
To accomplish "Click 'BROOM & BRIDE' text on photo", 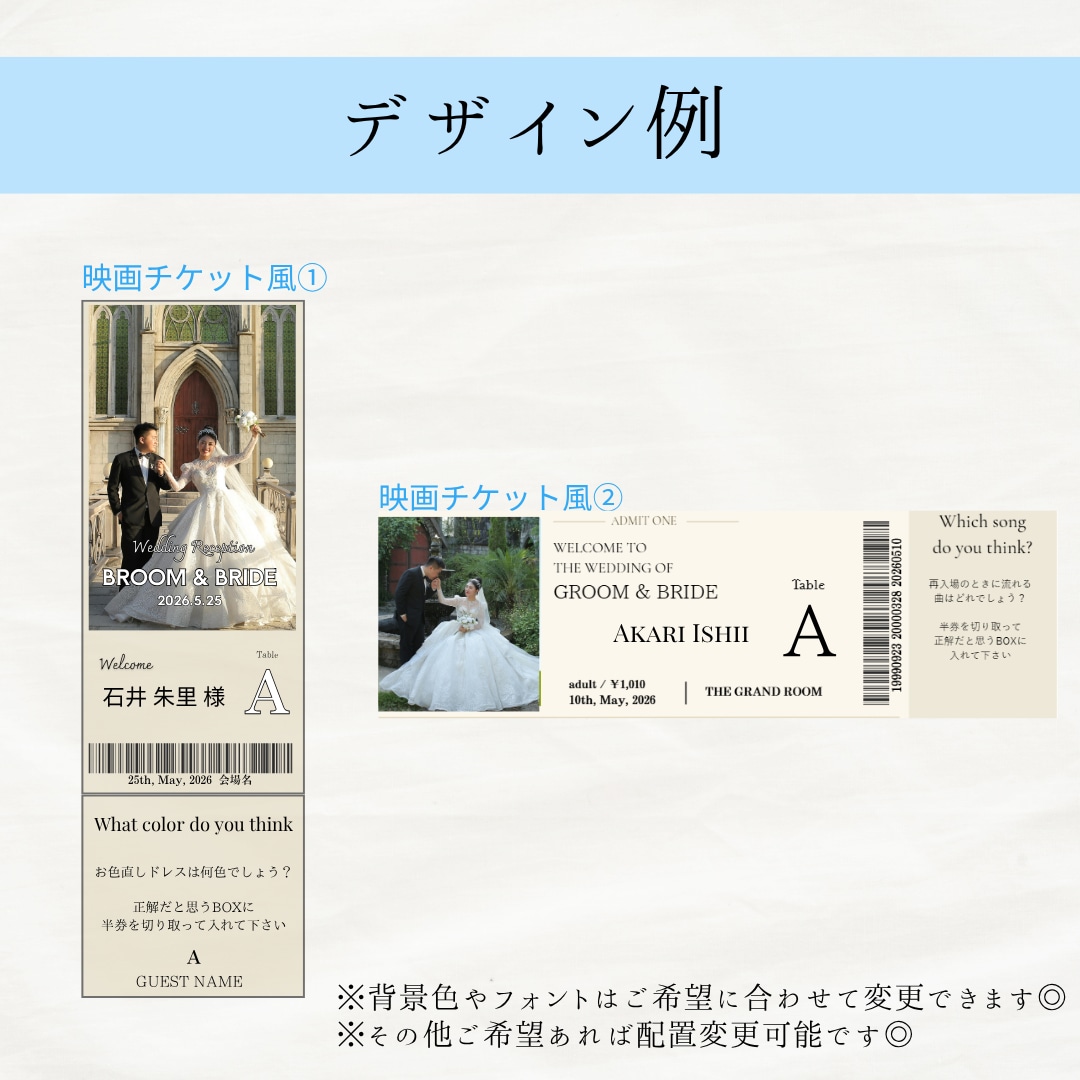I will pyautogui.click(x=190, y=577).
